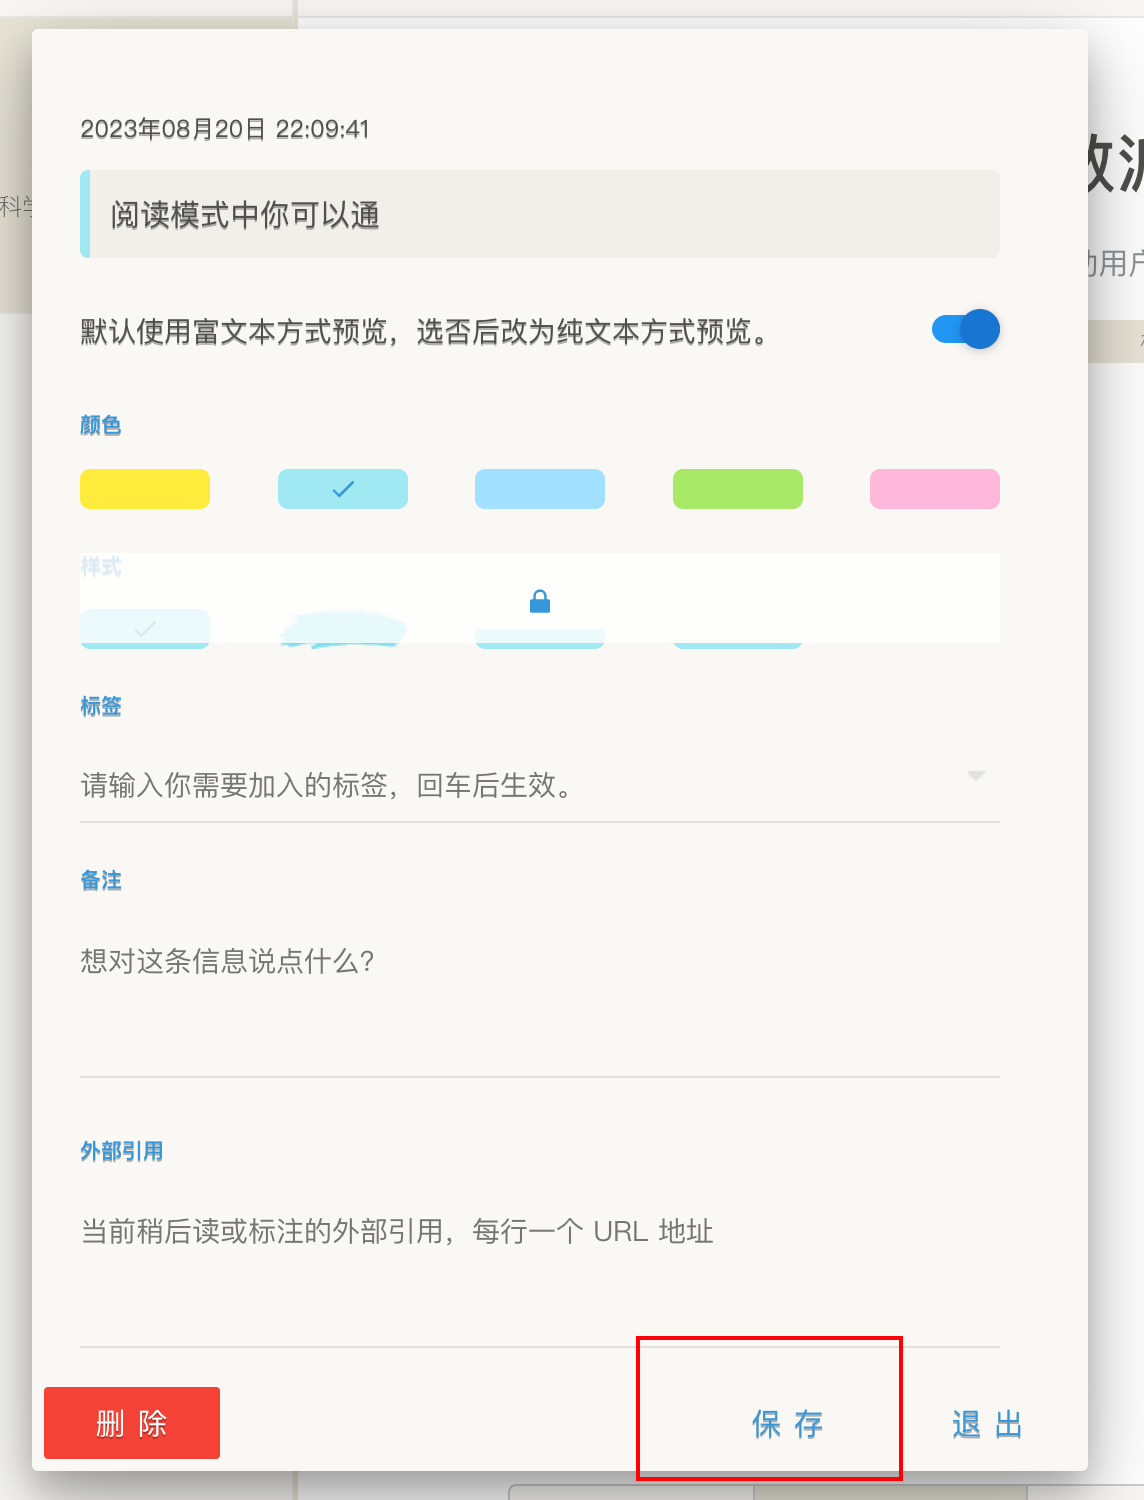1144x1500 pixels.
Task: Select the yellow highlight color
Action: point(144,489)
